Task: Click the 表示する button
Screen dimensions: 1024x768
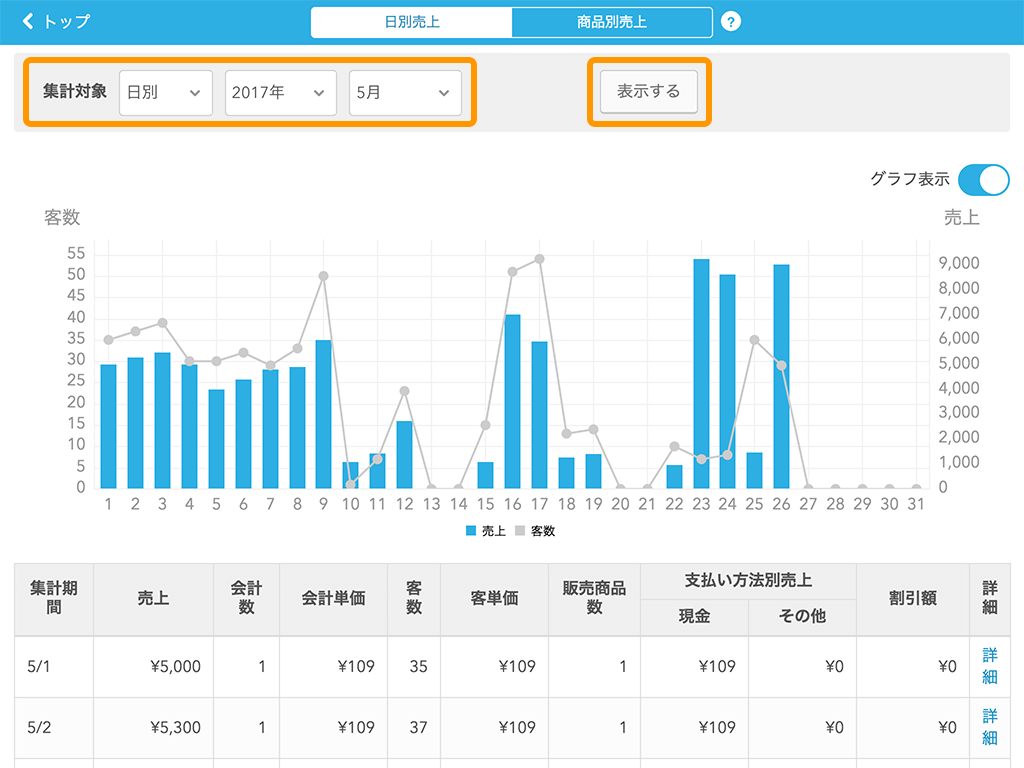Action: [648, 91]
